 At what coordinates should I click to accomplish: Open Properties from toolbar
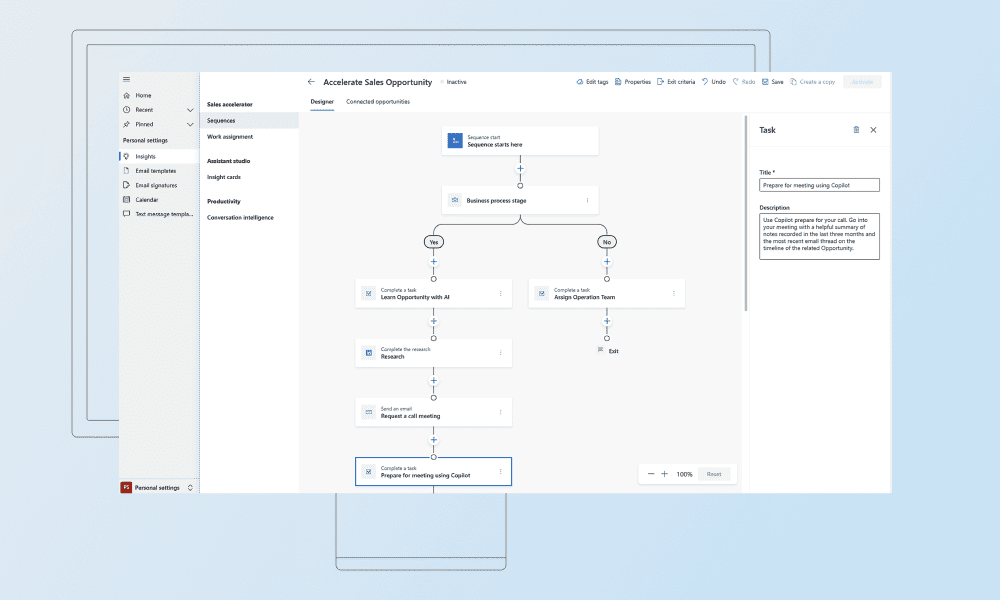pos(633,82)
